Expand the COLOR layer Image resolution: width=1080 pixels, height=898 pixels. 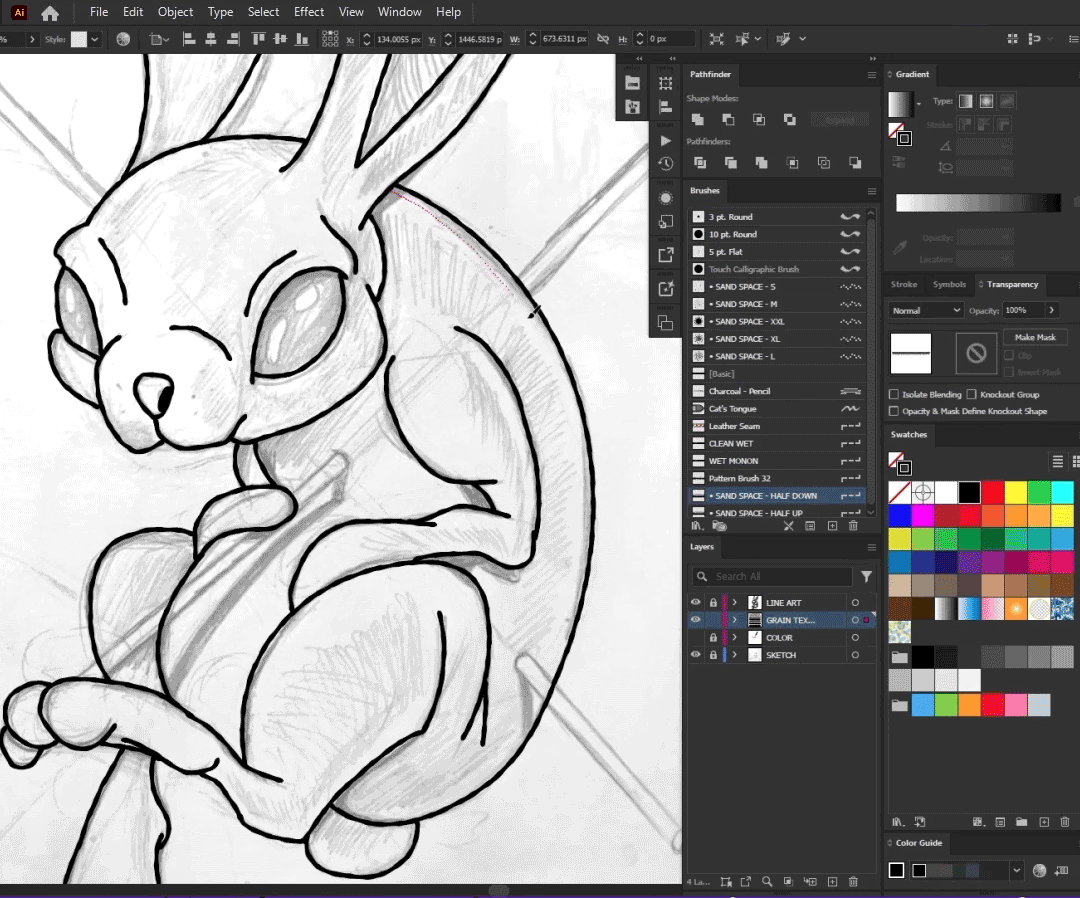735,638
